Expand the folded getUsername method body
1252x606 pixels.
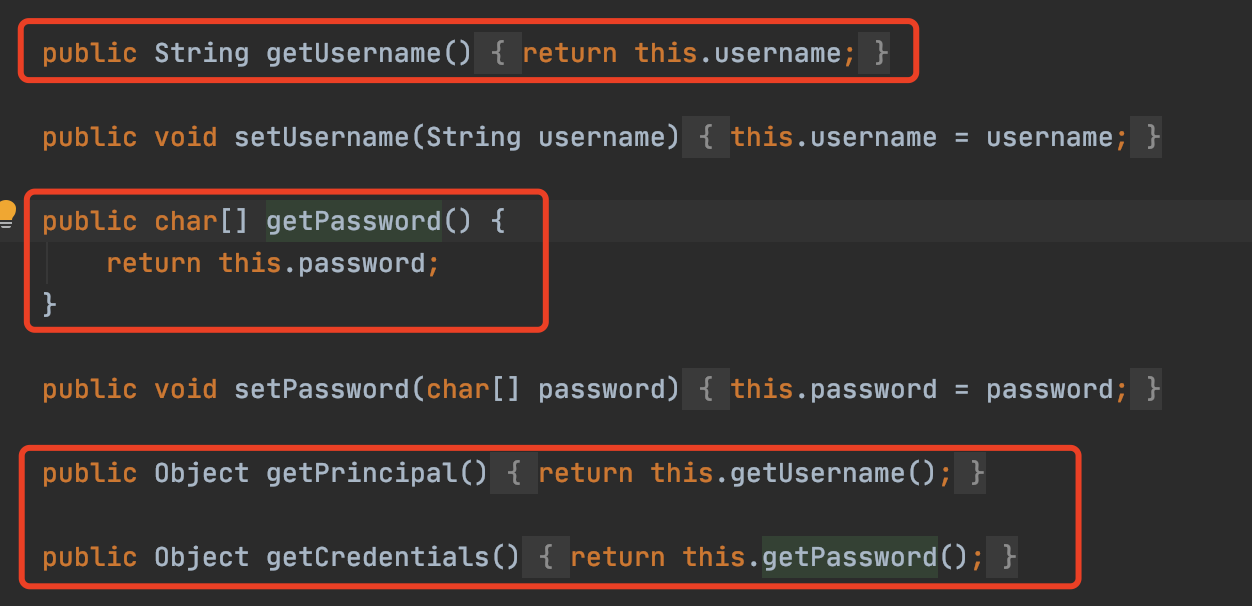498,53
